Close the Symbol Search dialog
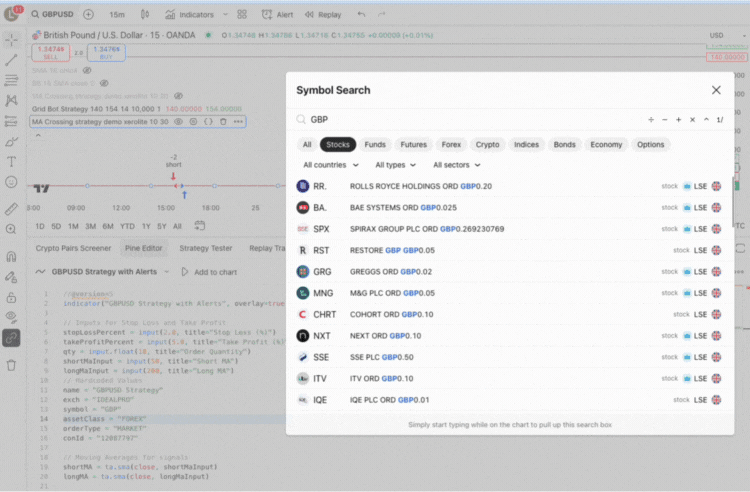750x492 pixels. click(x=716, y=90)
